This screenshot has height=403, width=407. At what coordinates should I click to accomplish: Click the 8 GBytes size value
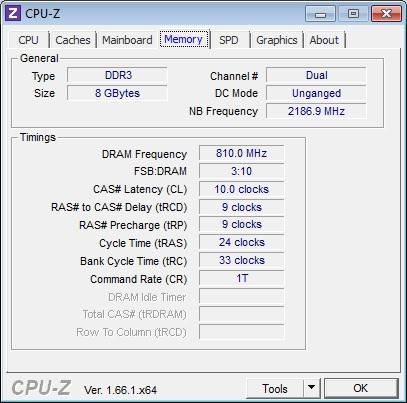[x=117, y=93]
